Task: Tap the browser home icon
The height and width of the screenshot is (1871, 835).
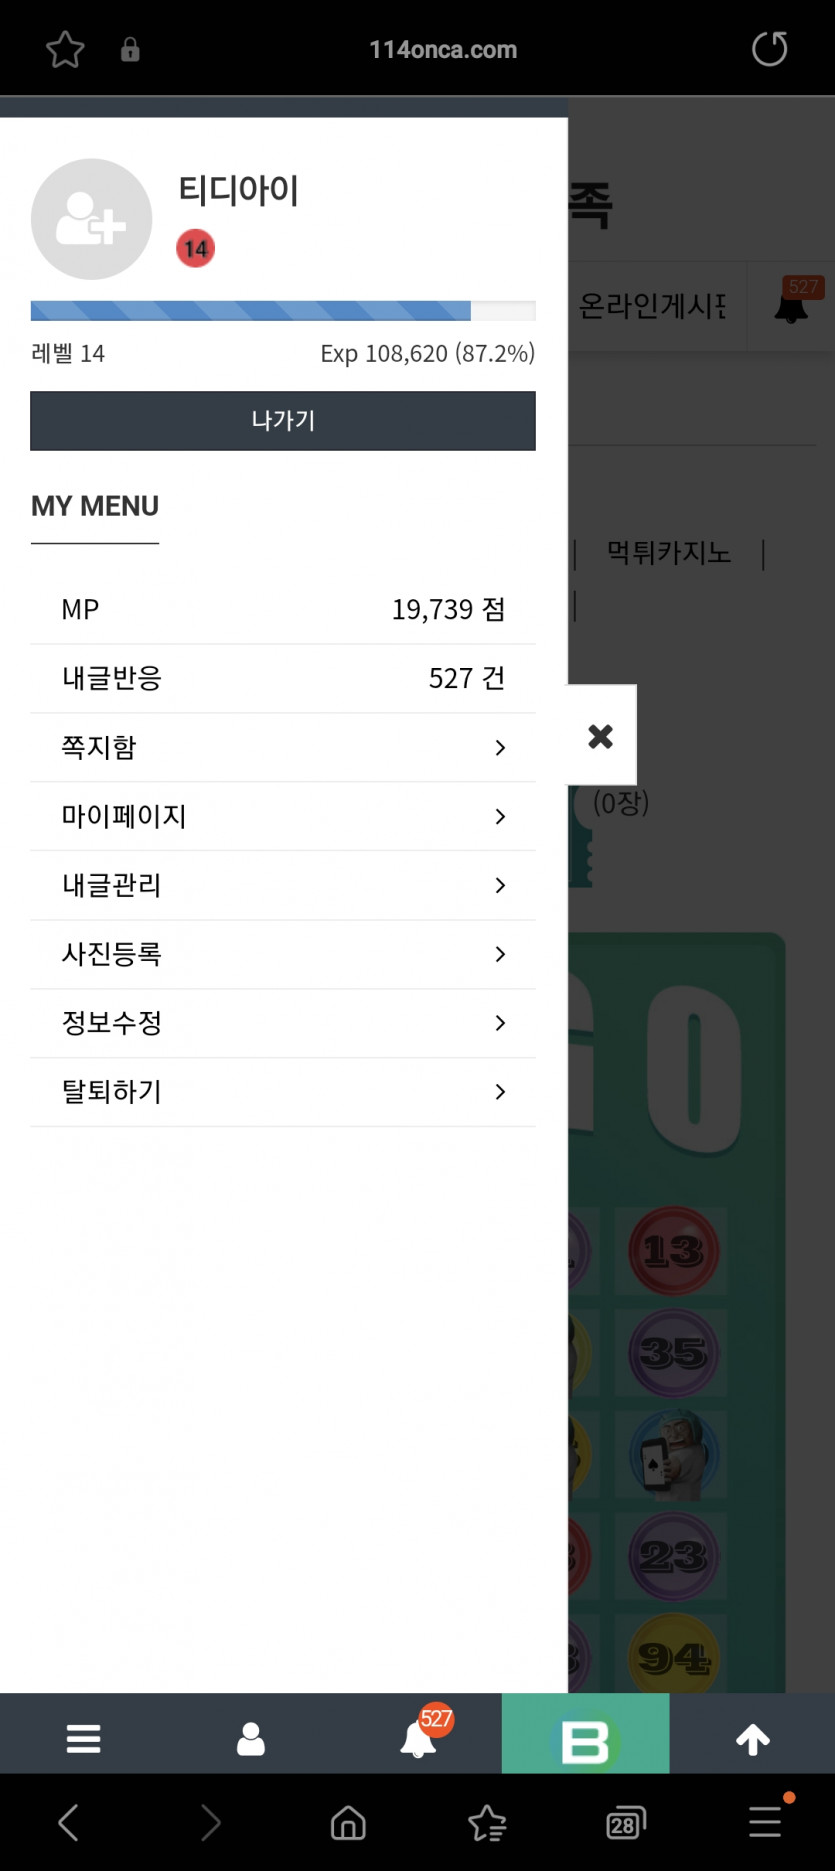Action: click(348, 1823)
